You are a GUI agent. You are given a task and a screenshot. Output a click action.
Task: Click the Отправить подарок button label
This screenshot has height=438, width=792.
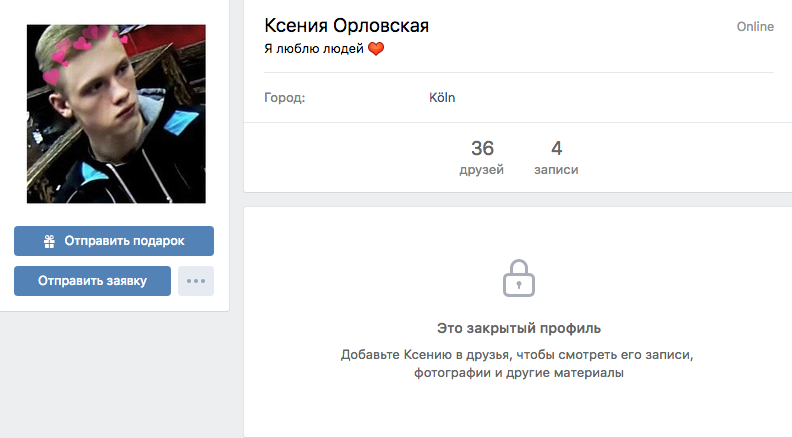point(124,241)
